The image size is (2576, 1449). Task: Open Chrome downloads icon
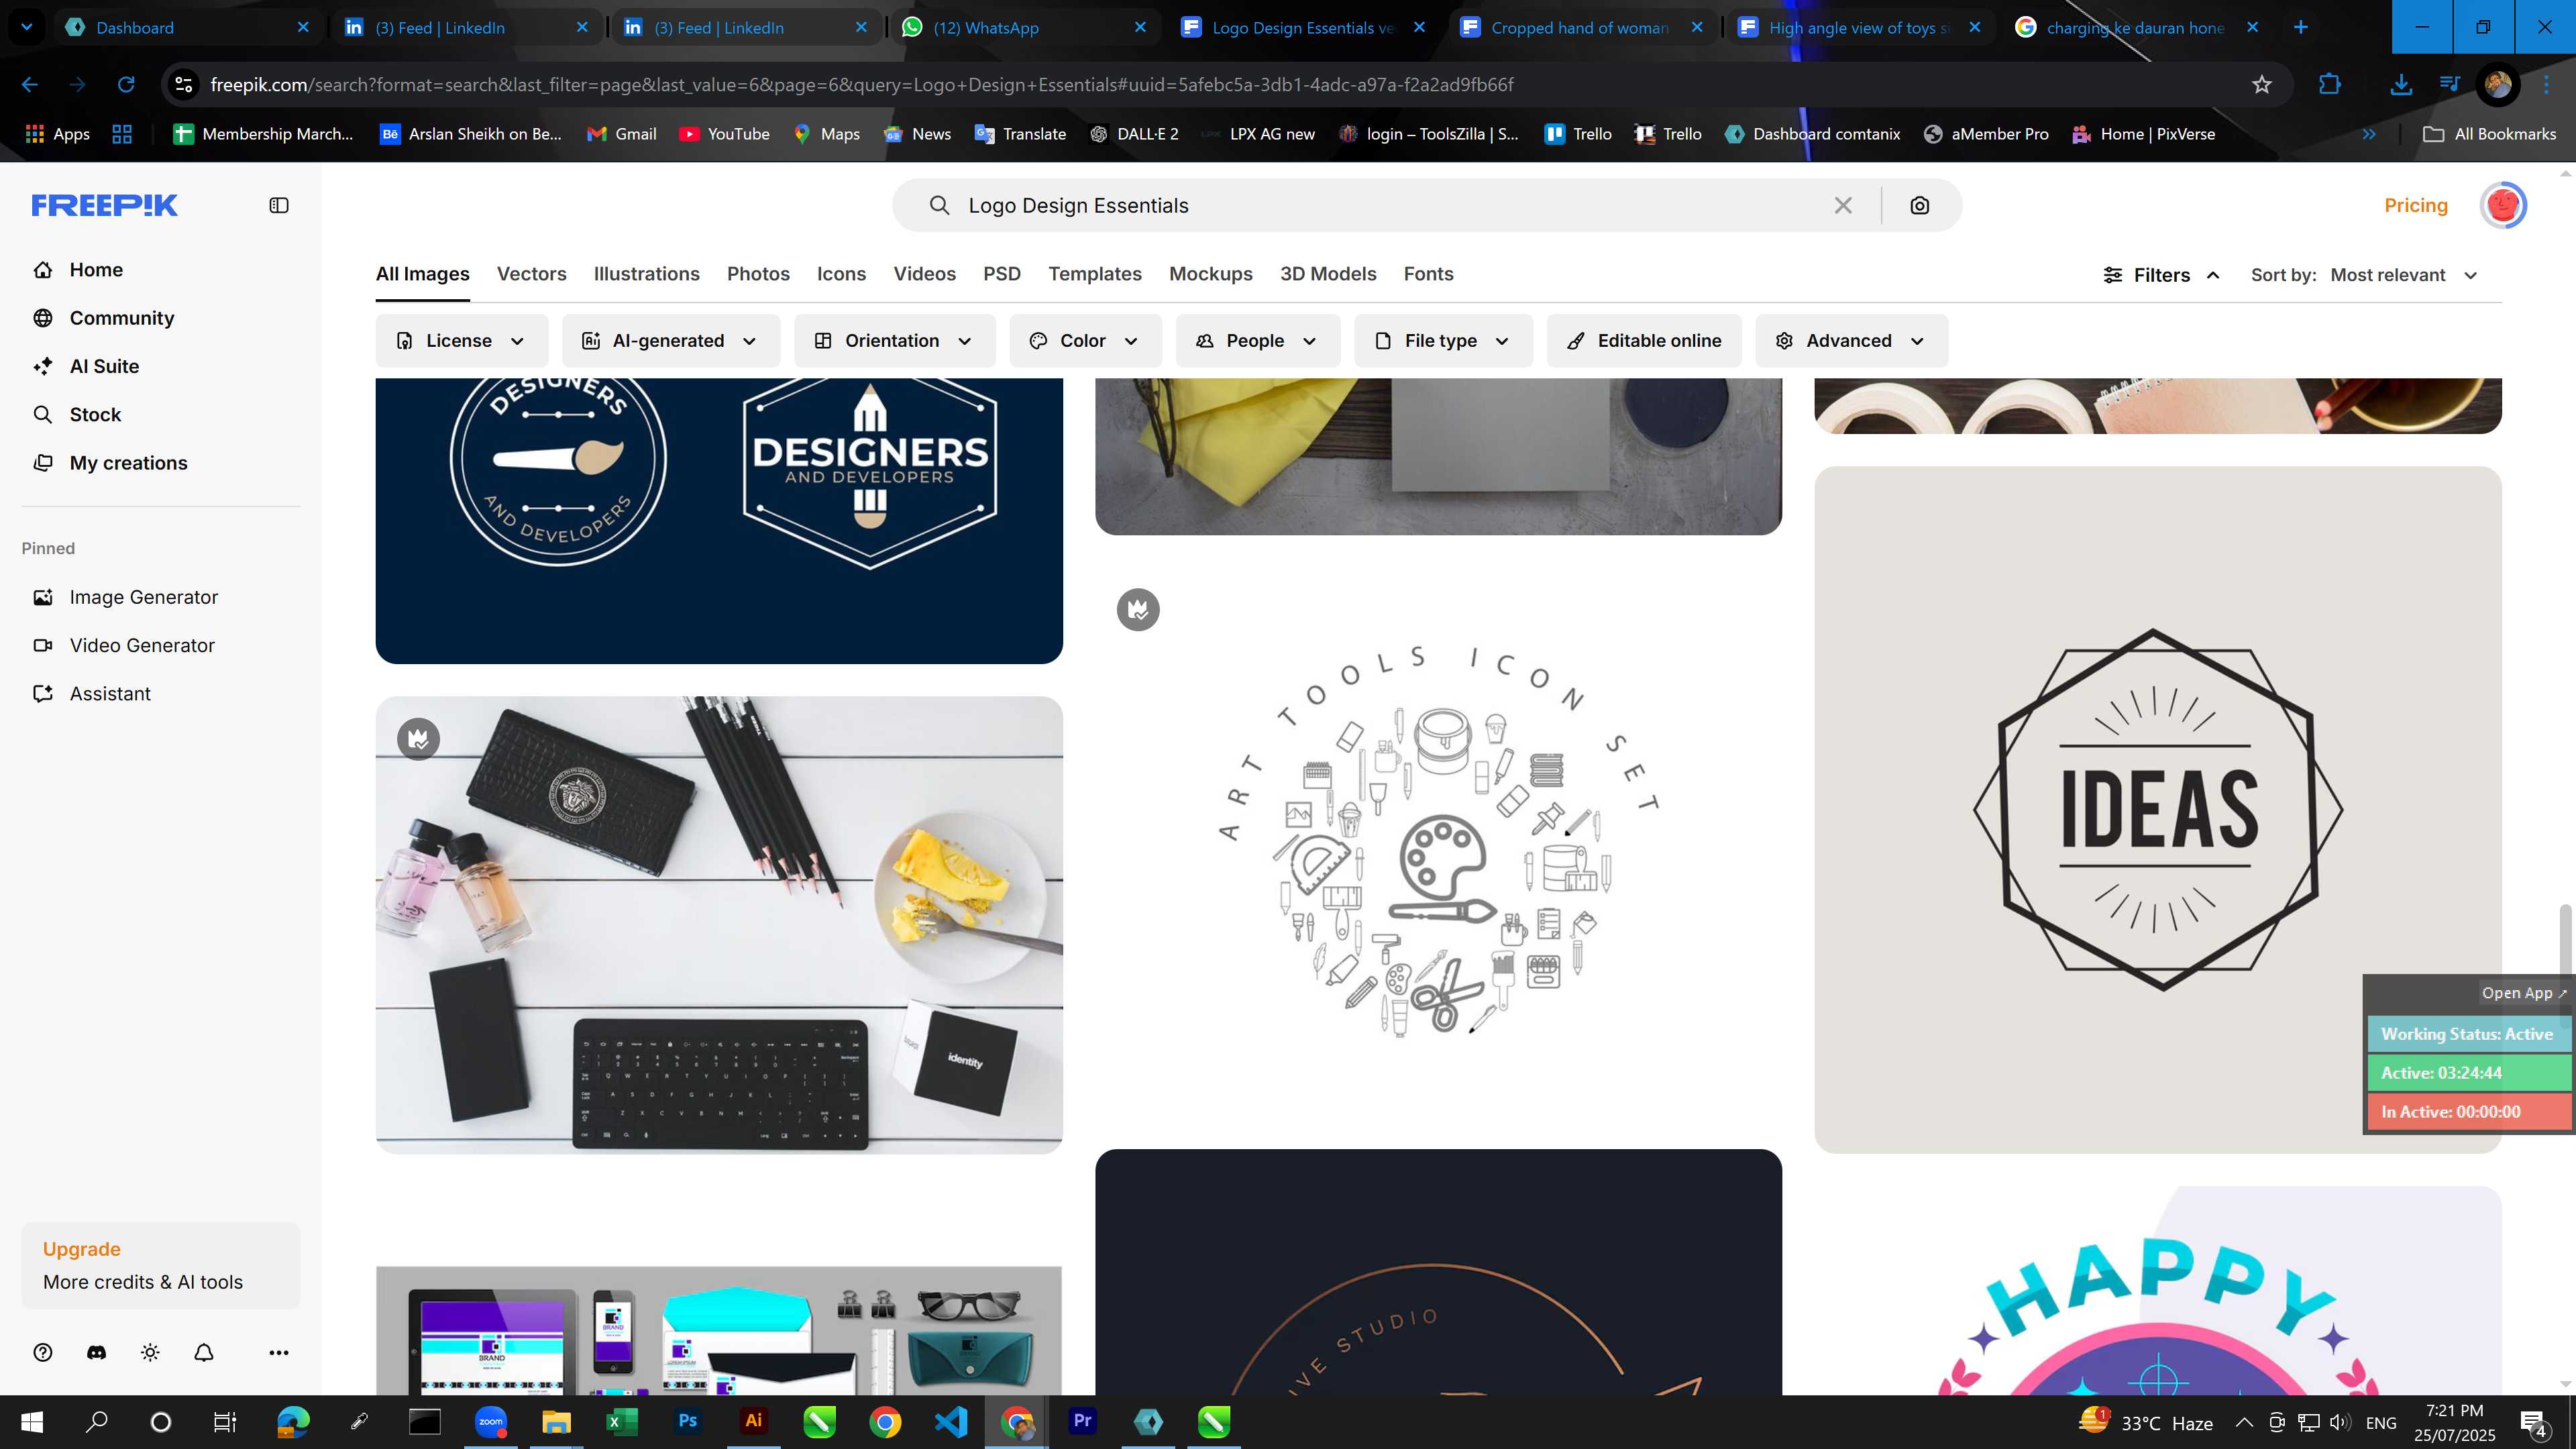pyautogui.click(x=2401, y=85)
